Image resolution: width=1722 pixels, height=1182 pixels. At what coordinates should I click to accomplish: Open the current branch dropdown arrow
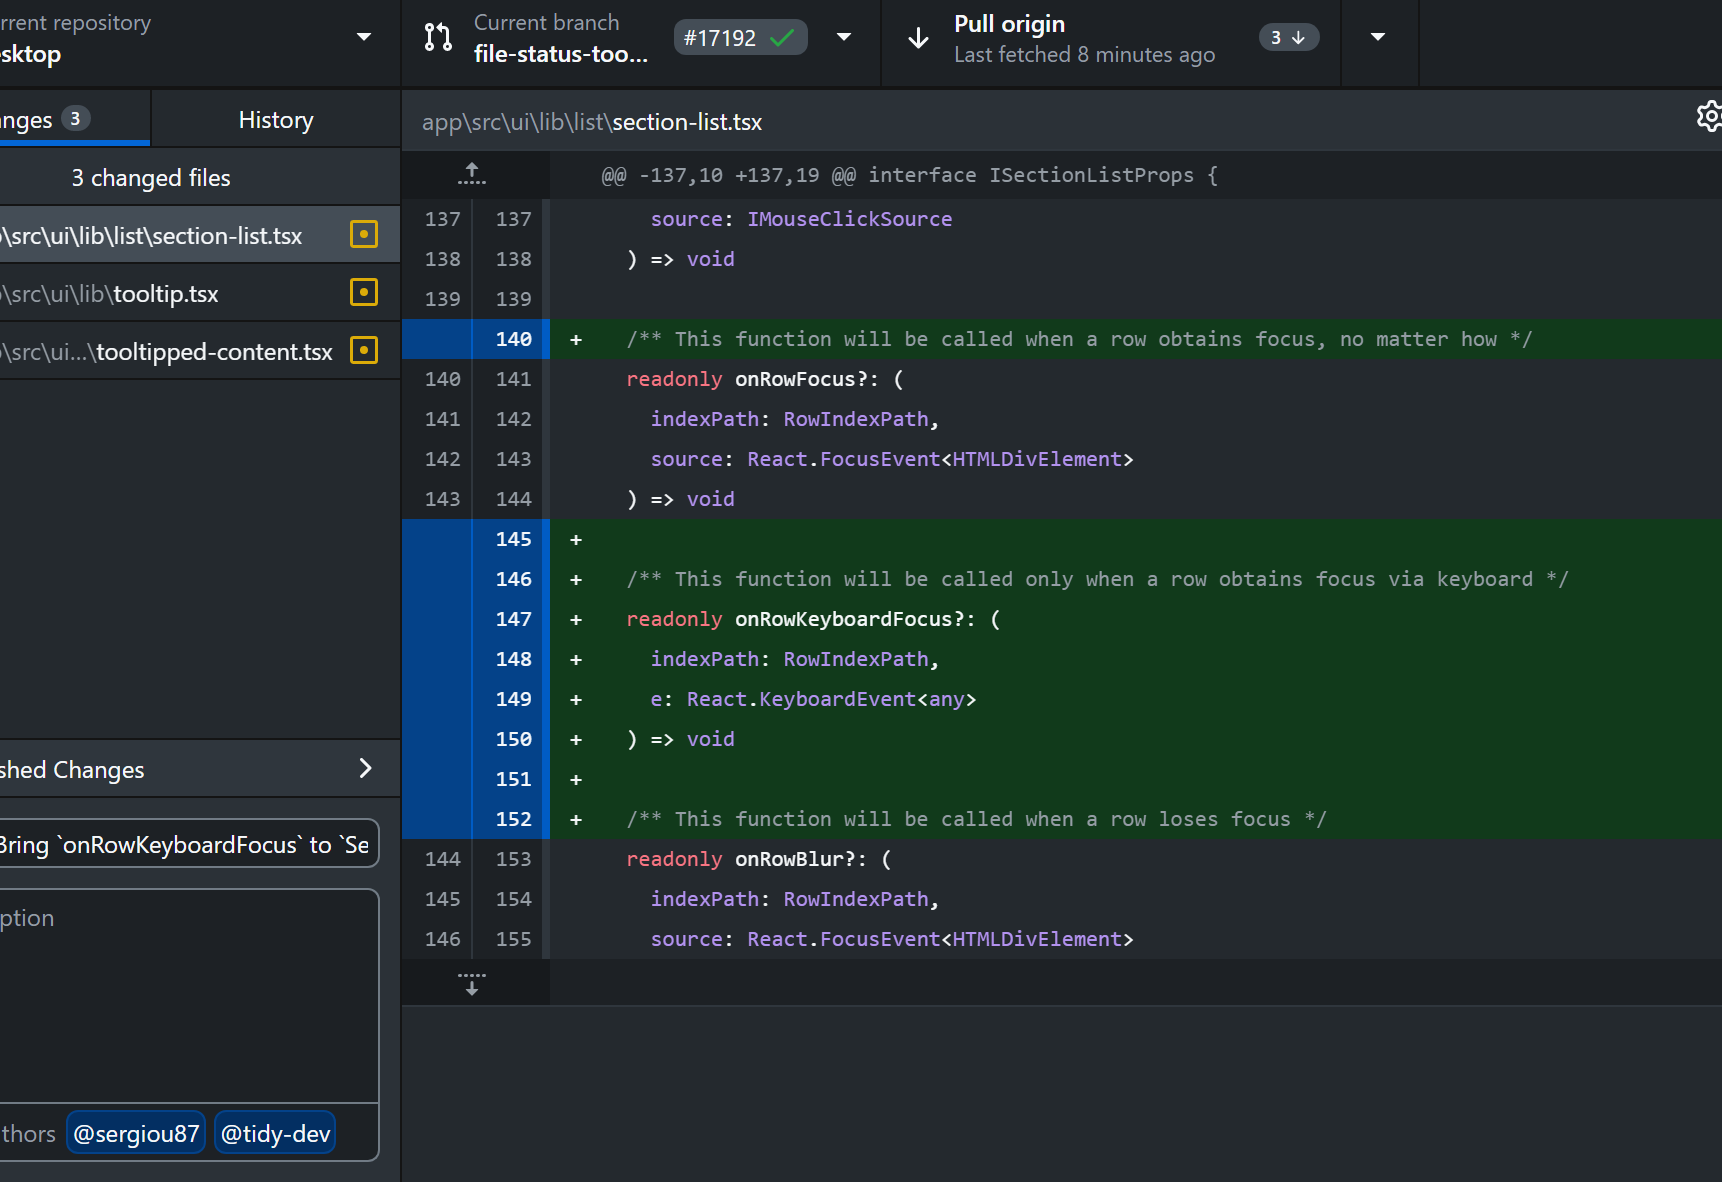(844, 38)
